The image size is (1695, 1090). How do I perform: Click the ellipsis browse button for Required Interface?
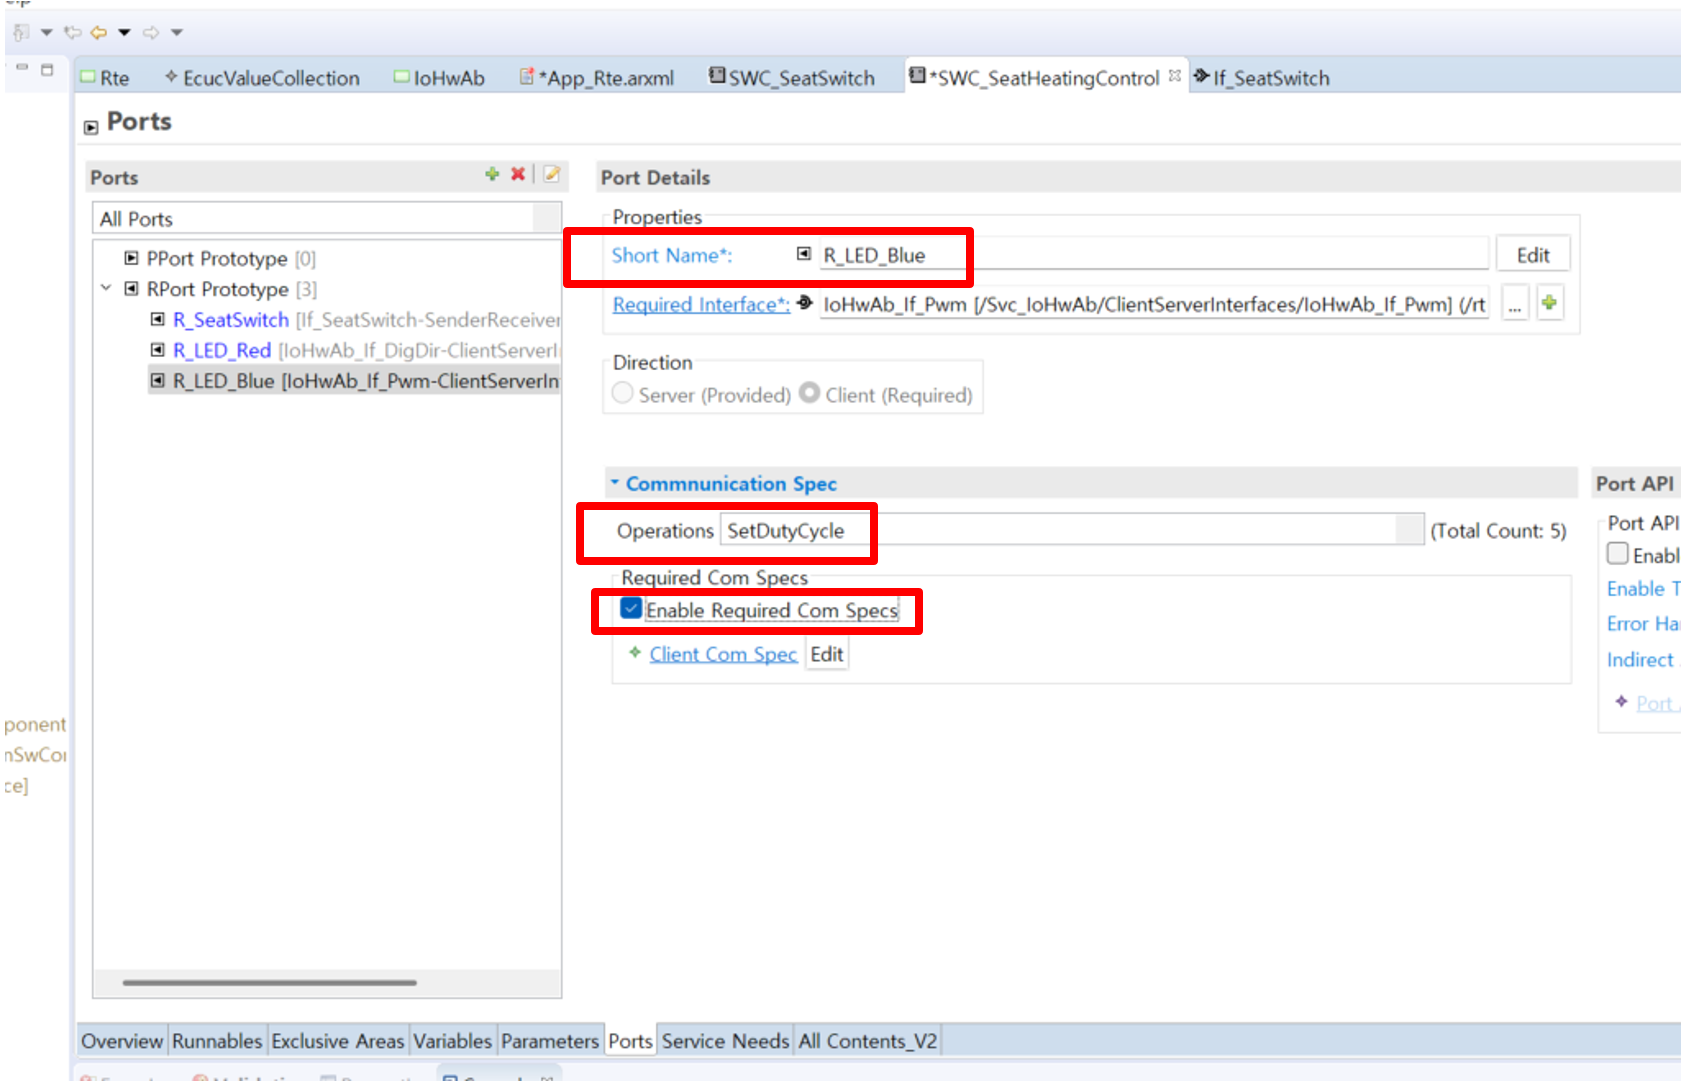click(1515, 305)
